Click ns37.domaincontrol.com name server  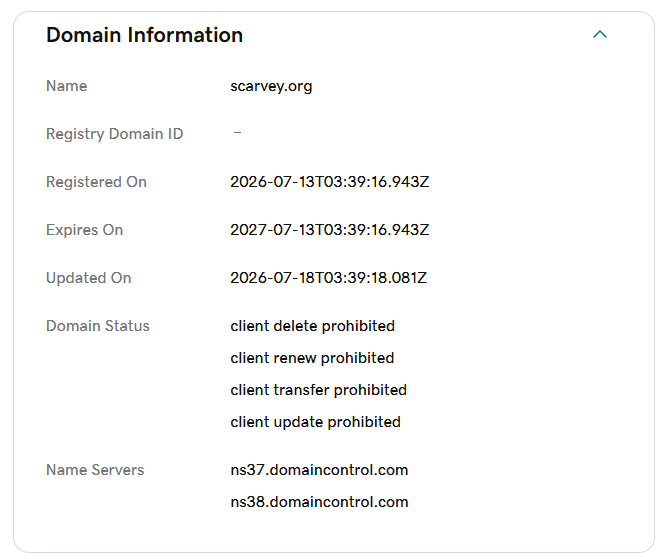coord(319,470)
